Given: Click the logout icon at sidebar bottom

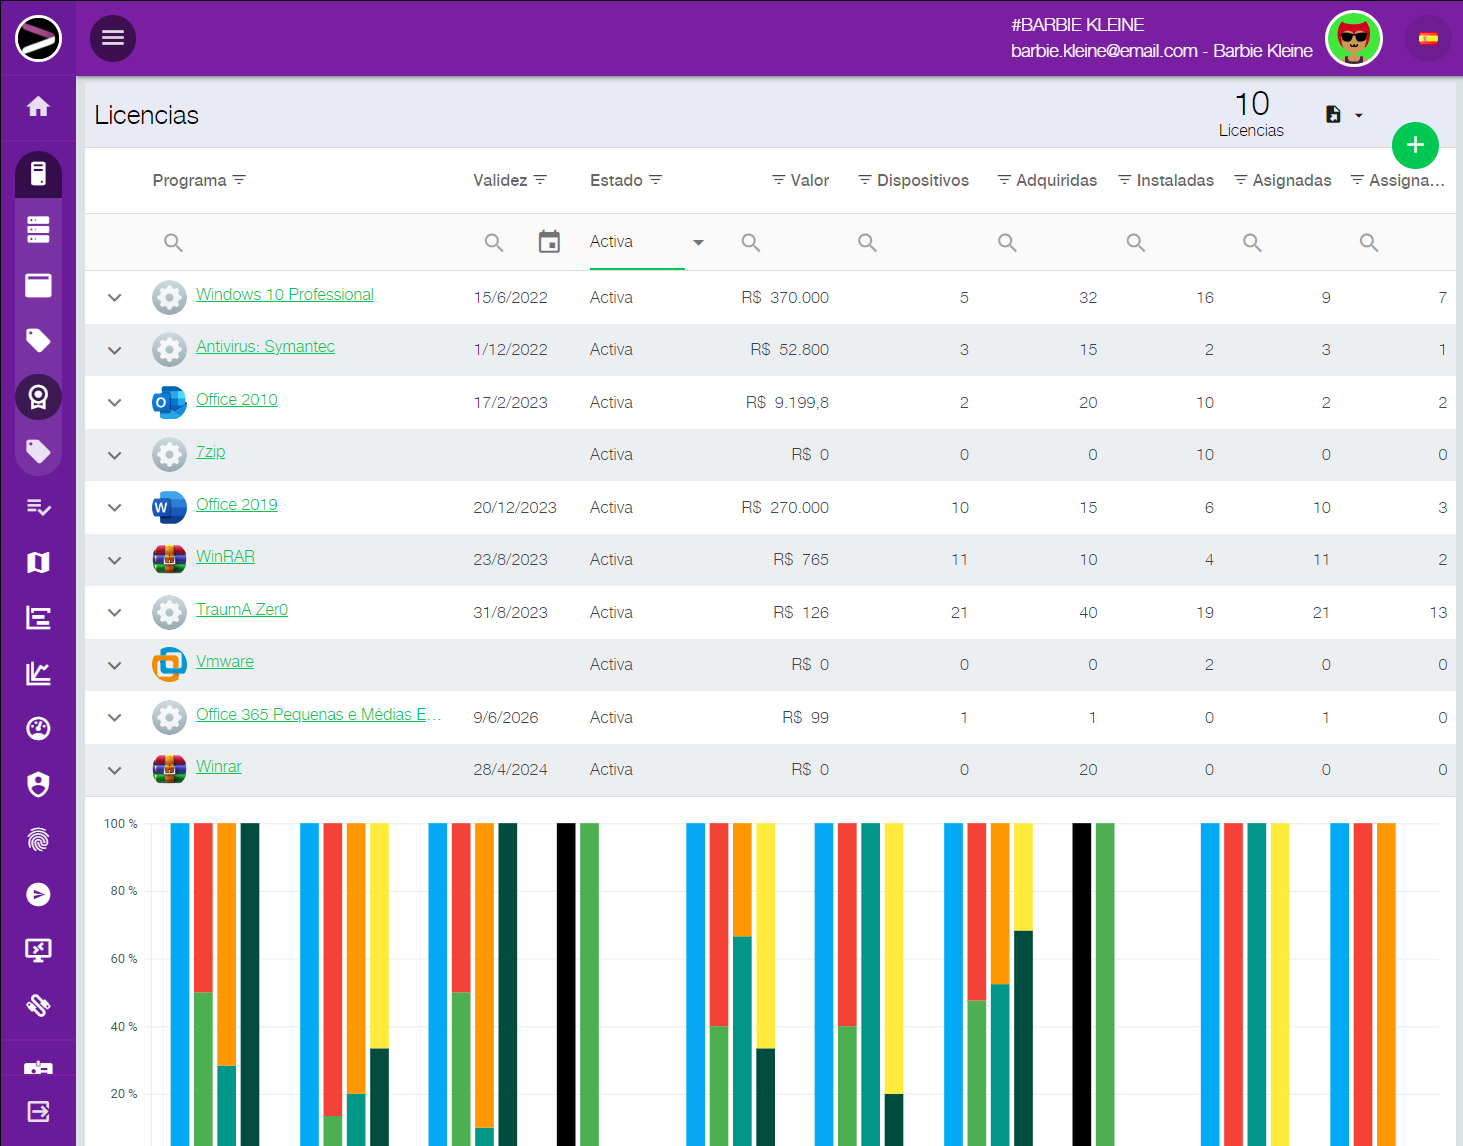Looking at the screenshot, I should [x=38, y=1111].
